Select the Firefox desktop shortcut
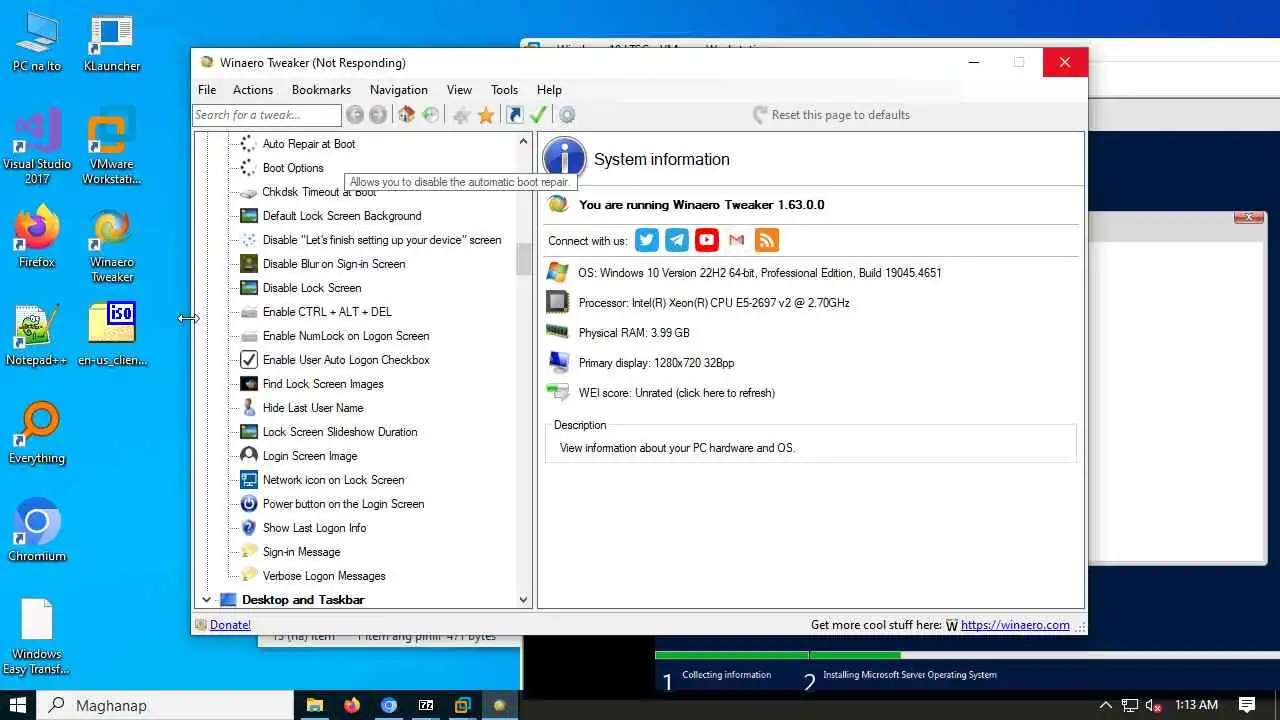This screenshot has width=1280, height=720. tap(37, 238)
